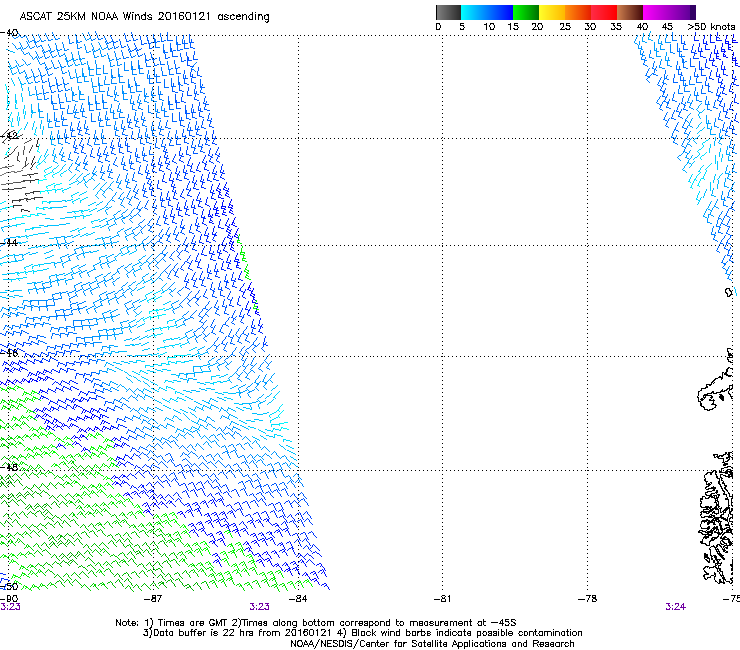This screenshot has height=650, width=740.
Task: Click the ">50 knots" legend label
Action: tap(711, 27)
